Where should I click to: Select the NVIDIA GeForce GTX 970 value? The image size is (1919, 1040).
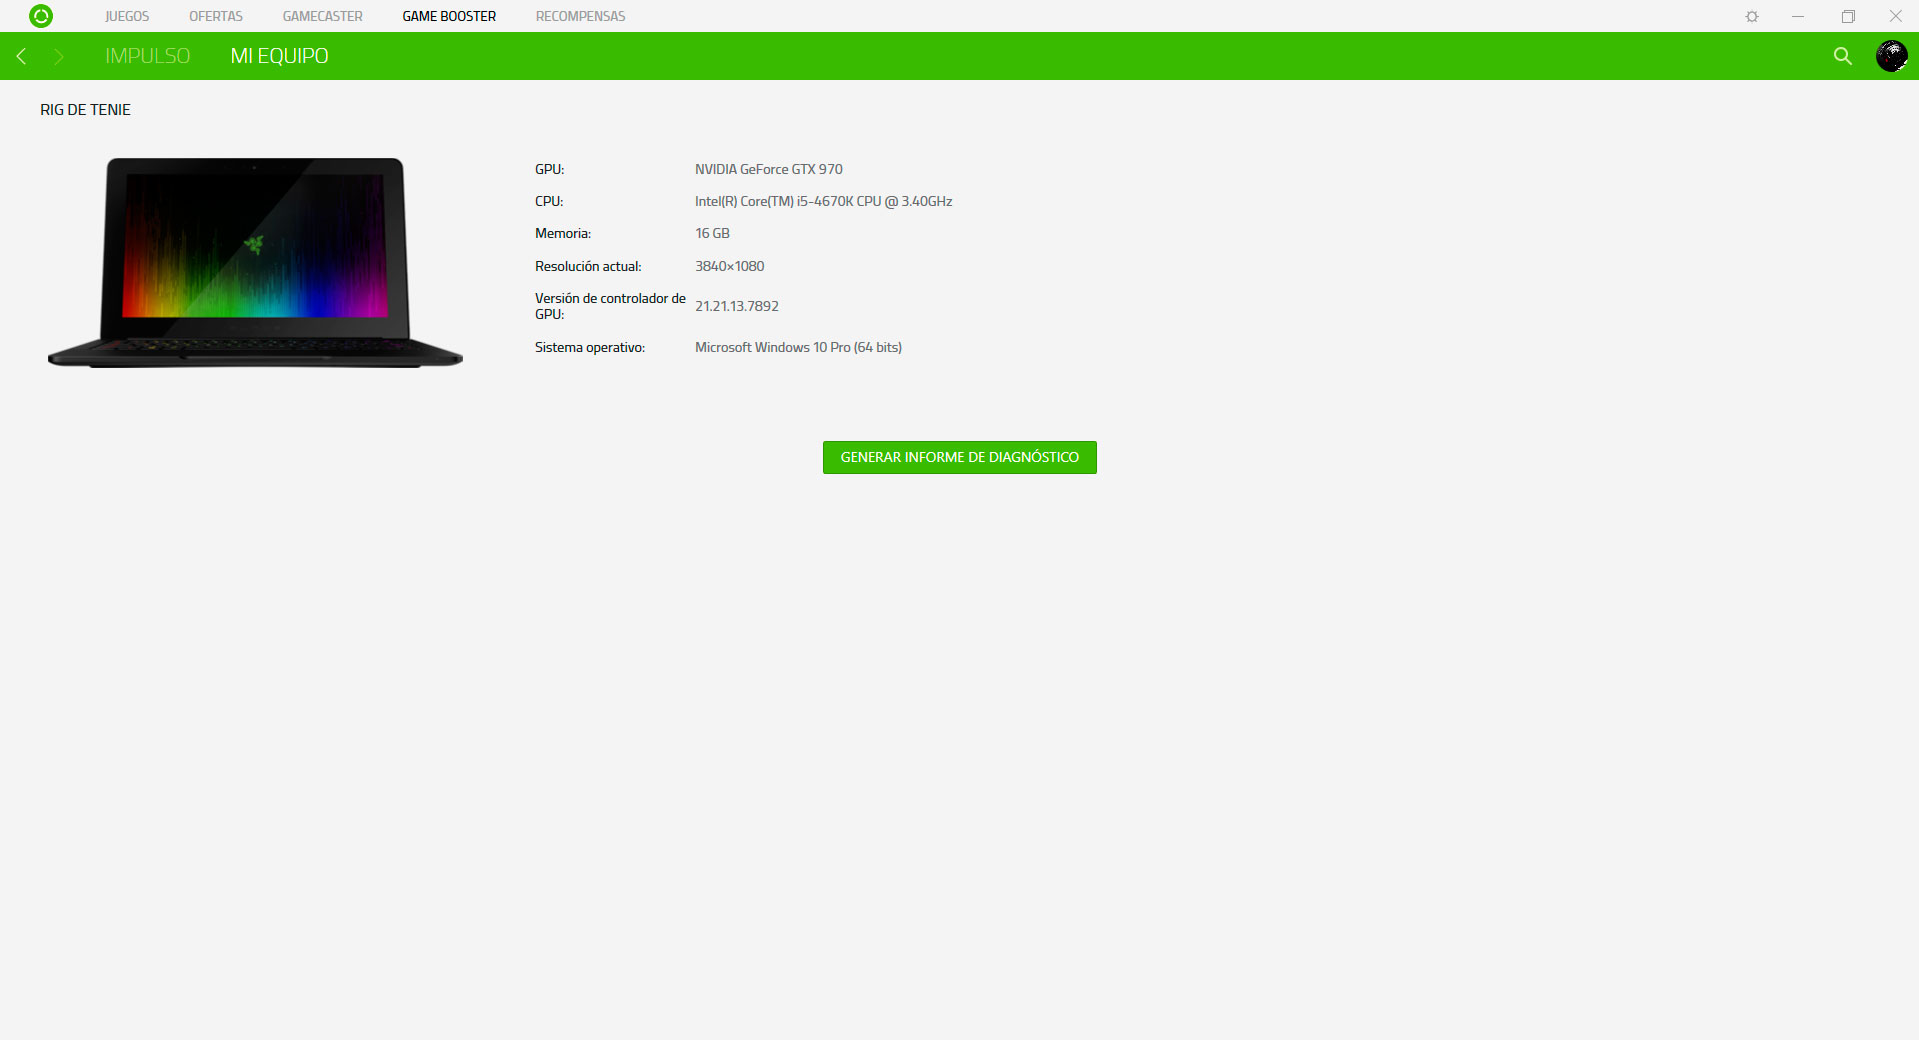pyautogui.click(x=769, y=169)
